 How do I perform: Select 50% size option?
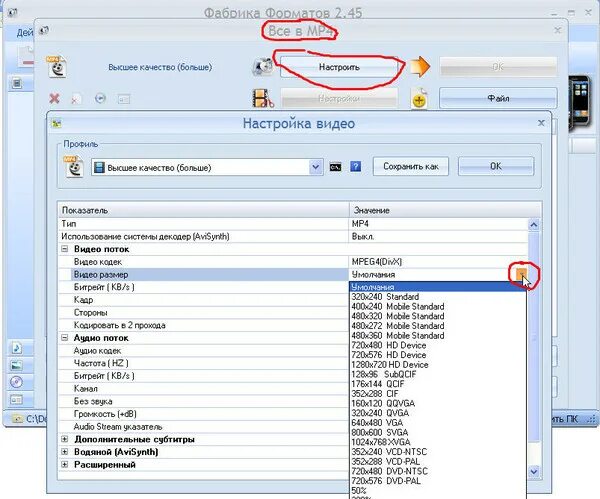[438, 491]
